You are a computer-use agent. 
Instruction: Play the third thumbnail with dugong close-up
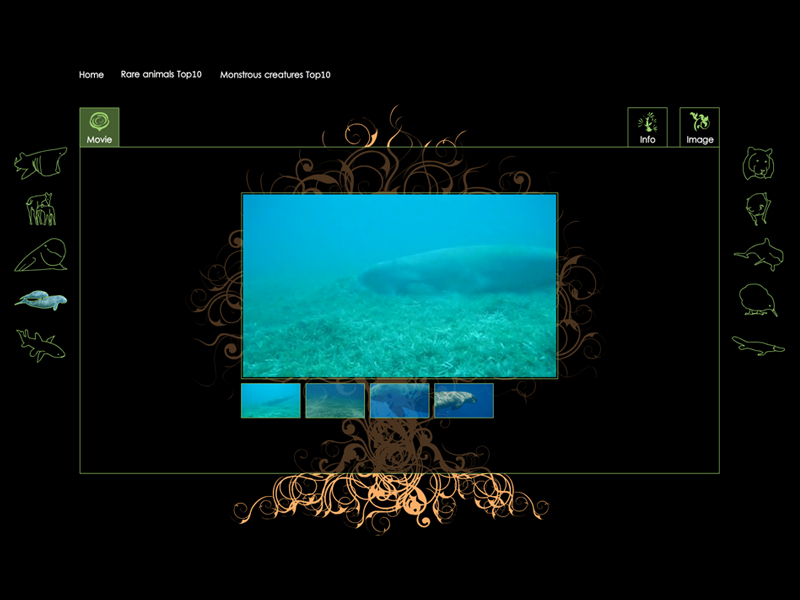click(399, 401)
